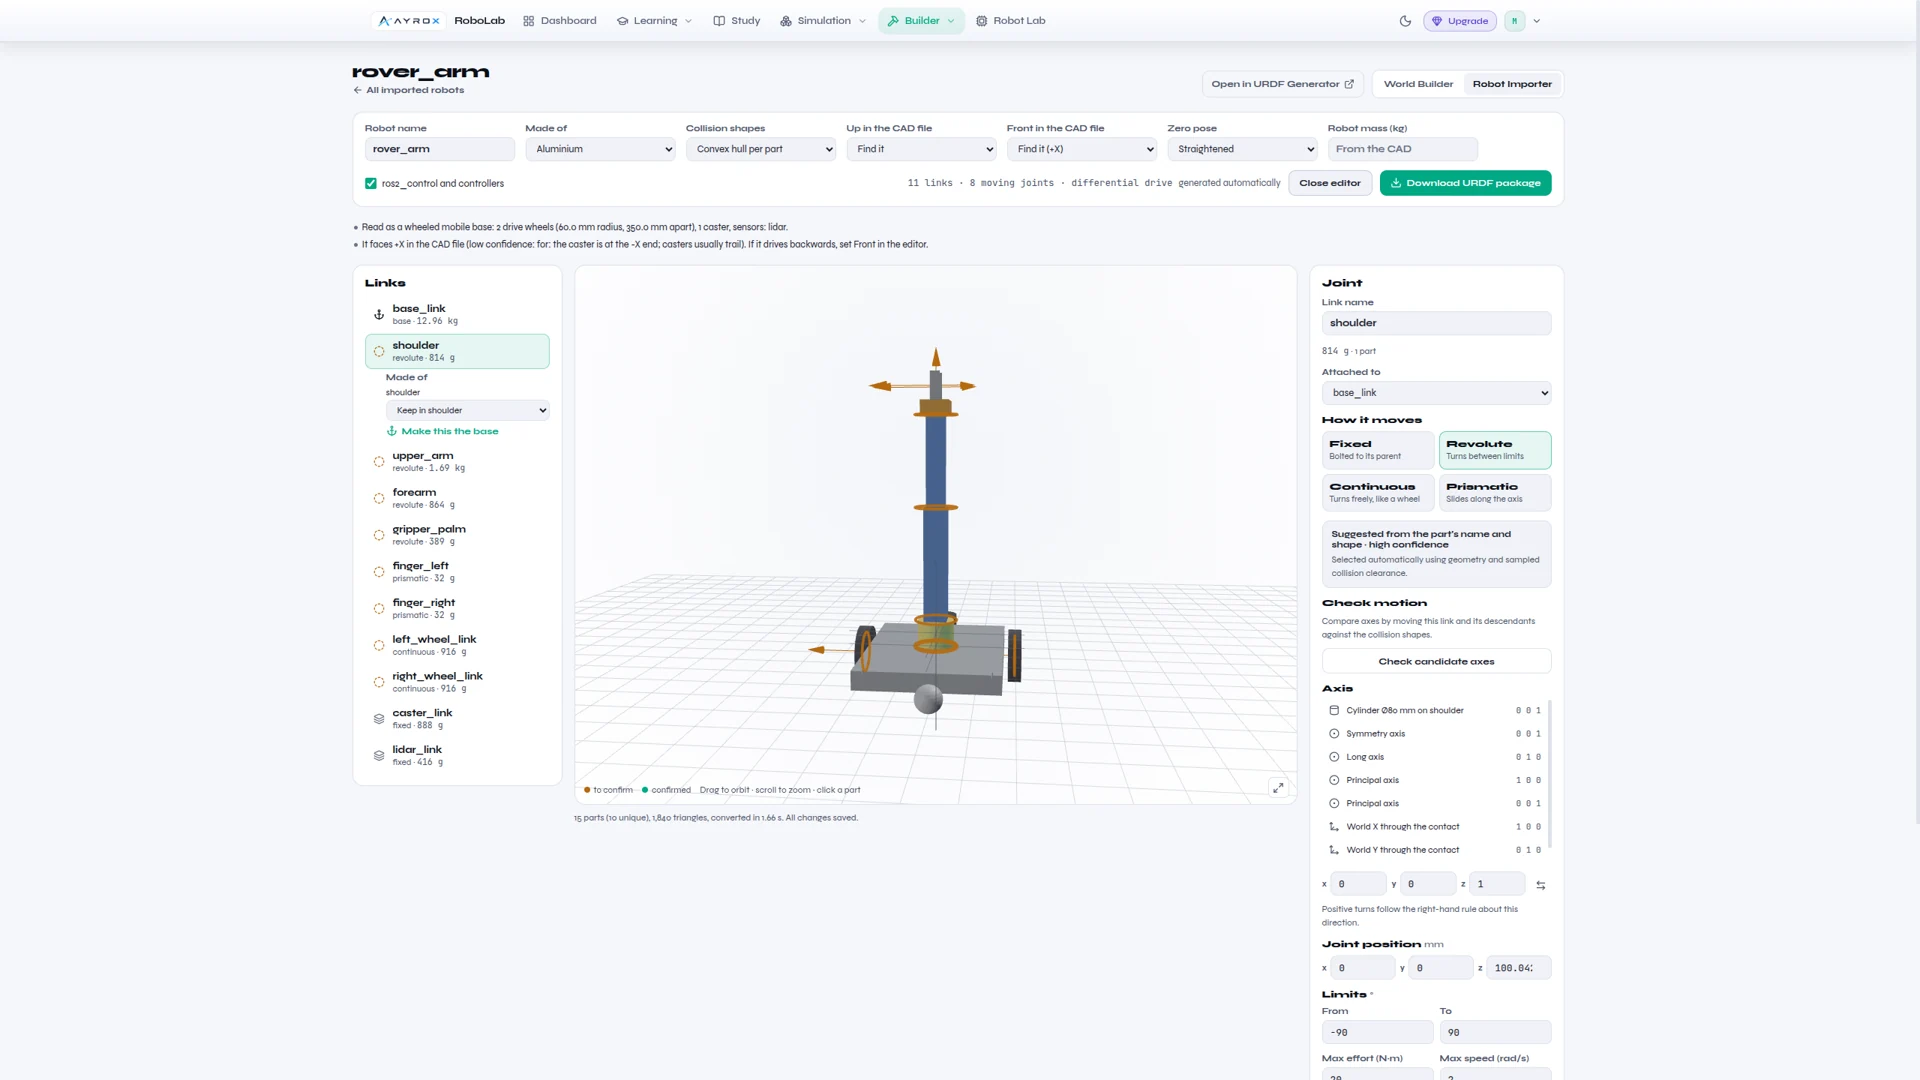Open the Zero pose dropdown
Screen dimensions: 1920x1080
[x=1242, y=149]
